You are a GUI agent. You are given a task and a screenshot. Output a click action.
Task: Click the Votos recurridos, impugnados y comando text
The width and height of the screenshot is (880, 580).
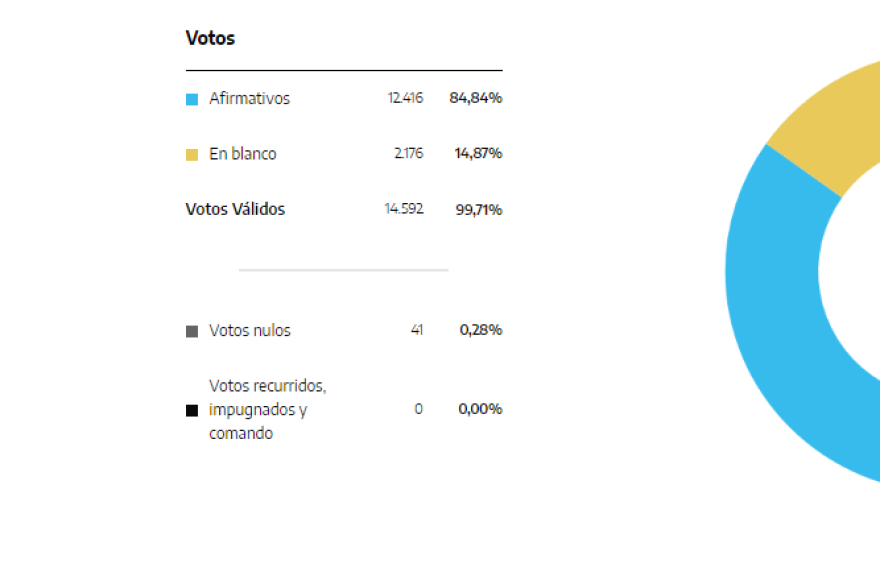pyautogui.click(x=268, y=409)
